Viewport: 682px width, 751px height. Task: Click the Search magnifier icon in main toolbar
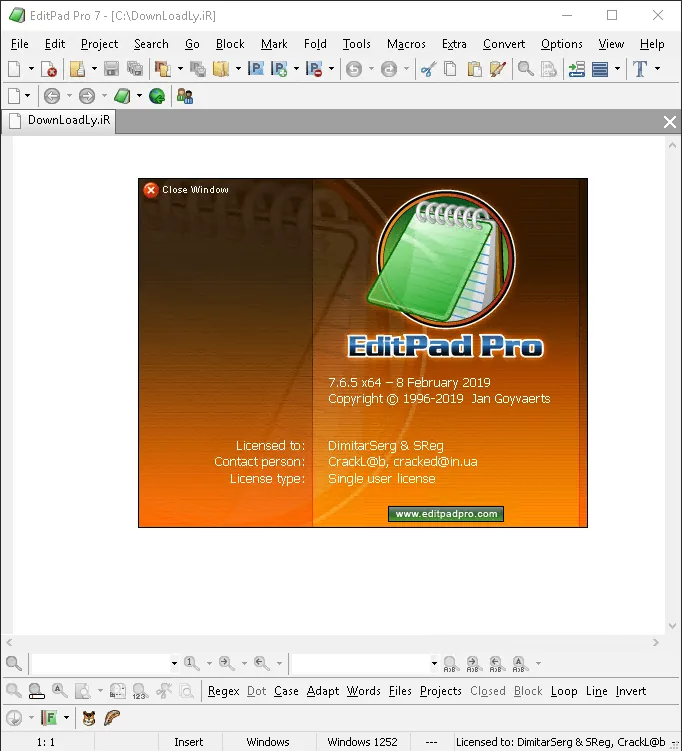click(526, 69)
